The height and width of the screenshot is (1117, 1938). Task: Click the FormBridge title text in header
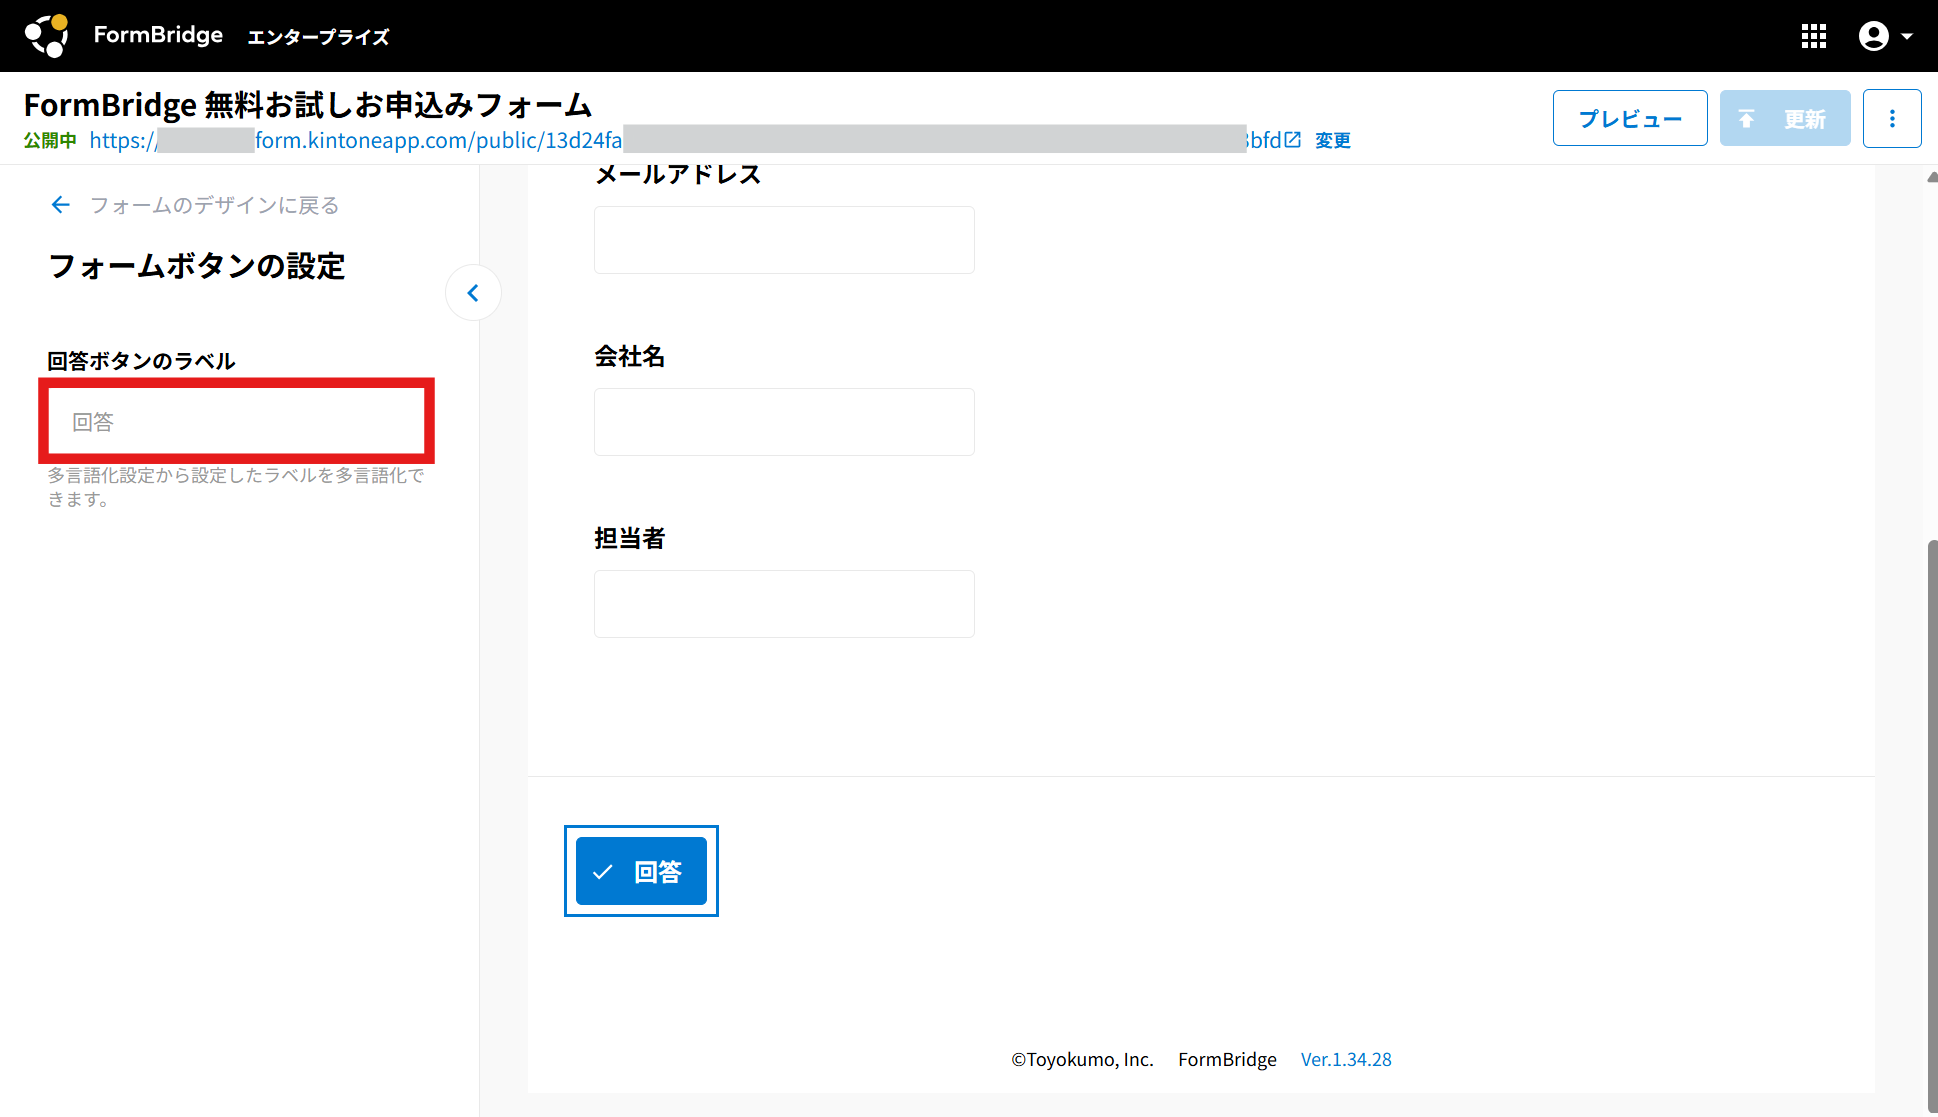click(158, 35)
